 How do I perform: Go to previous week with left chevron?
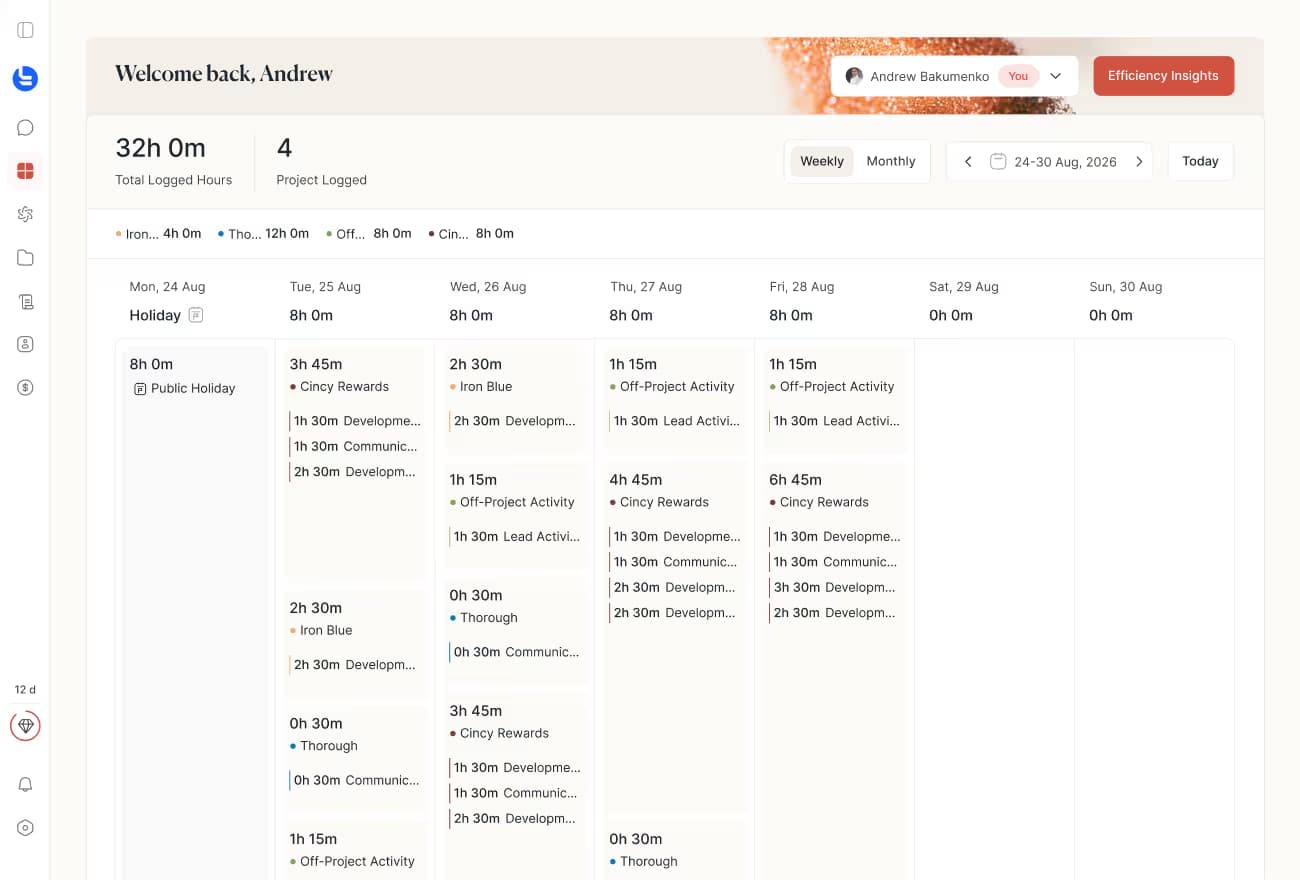(x=968, y=161)
